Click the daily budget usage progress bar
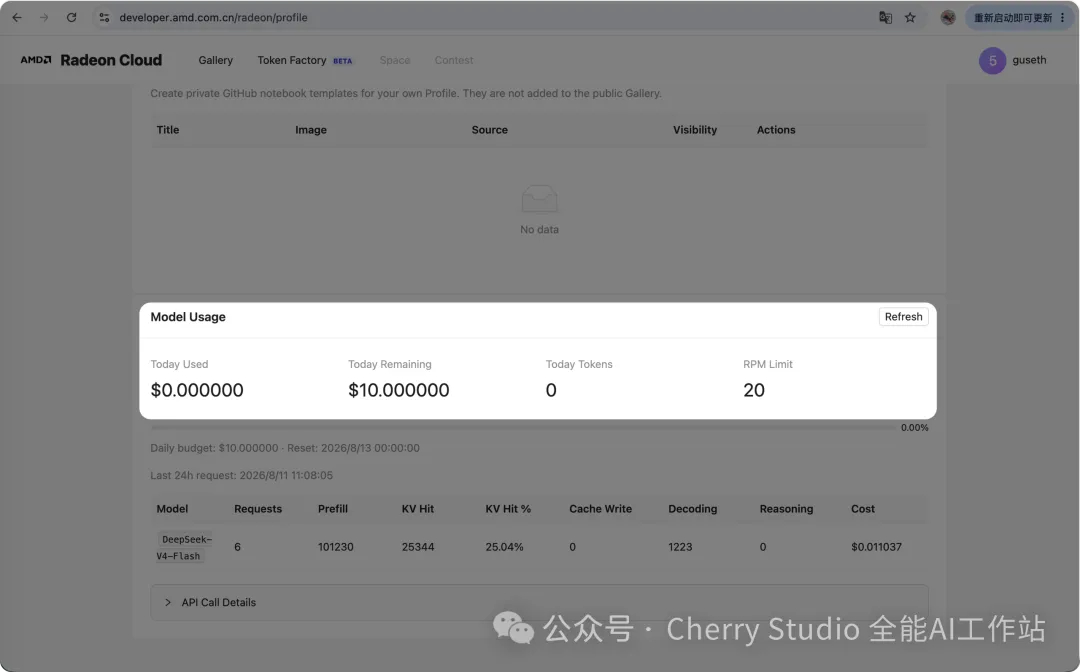The image size is (1080, 672). pyautogui.click(x=523, y=428)
